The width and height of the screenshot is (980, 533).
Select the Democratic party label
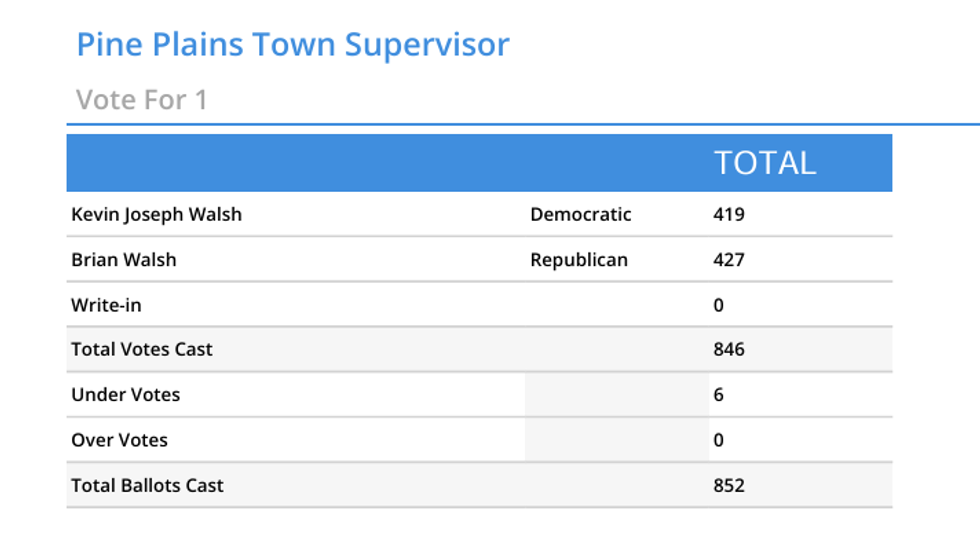click(x=581, y=214)
